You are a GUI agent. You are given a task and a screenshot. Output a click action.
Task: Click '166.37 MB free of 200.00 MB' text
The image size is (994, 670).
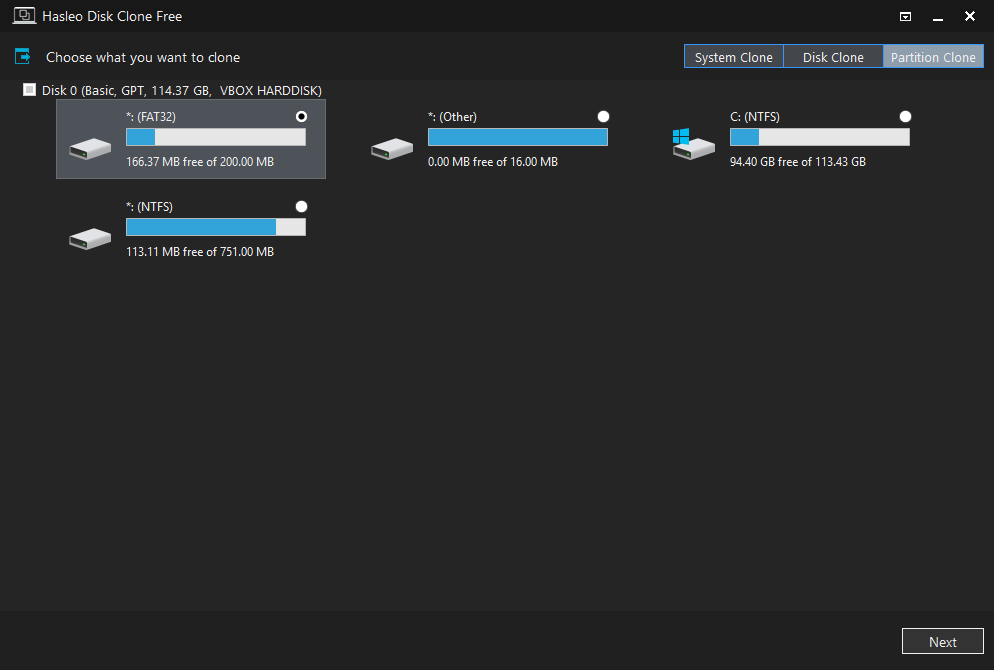point(200,162)
